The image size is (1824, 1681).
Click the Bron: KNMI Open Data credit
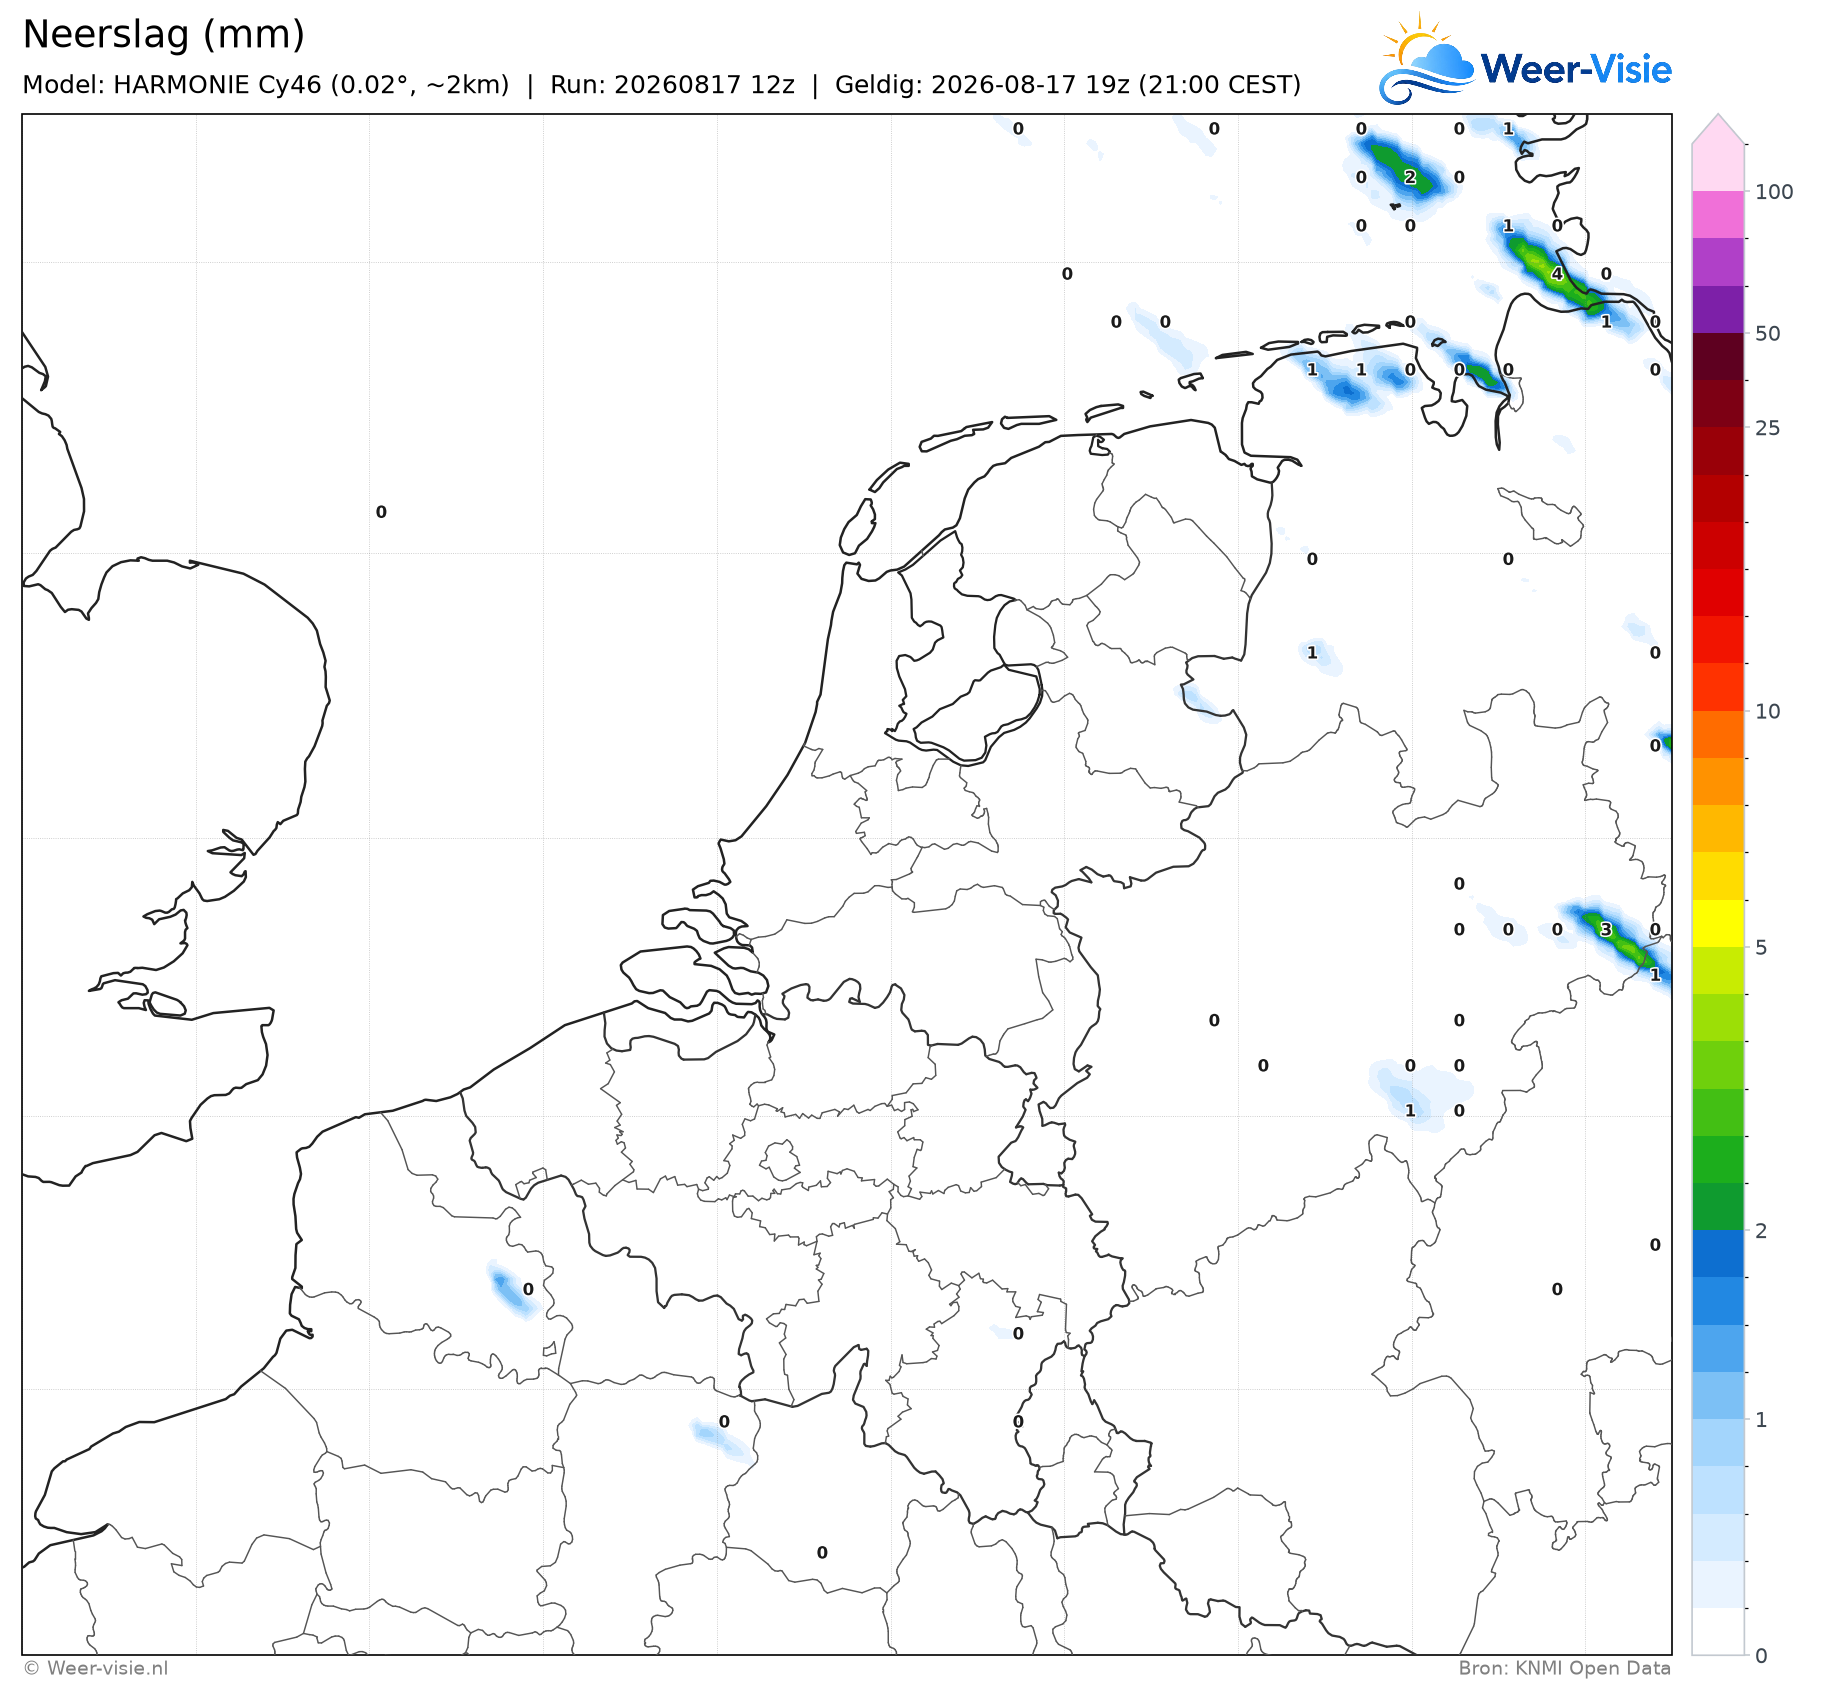1564,1668
